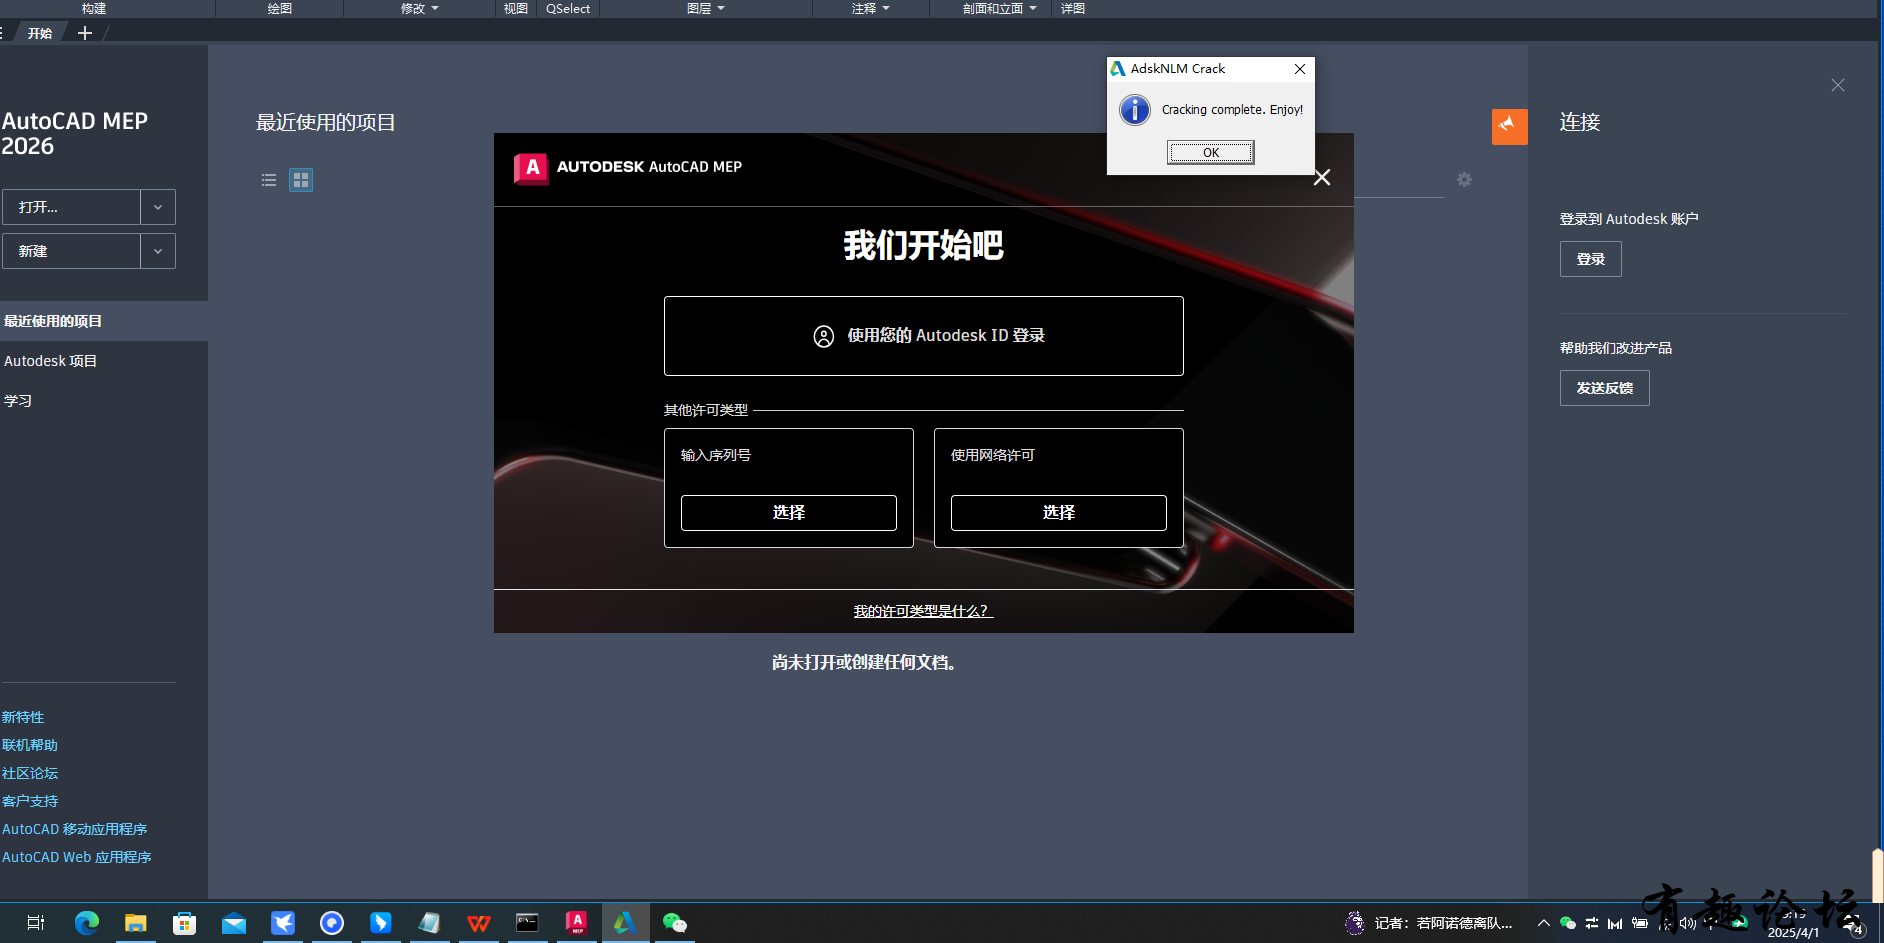Click the 视图 ribbon panel title
1884x943 pixels.
(x=516, y=8)
